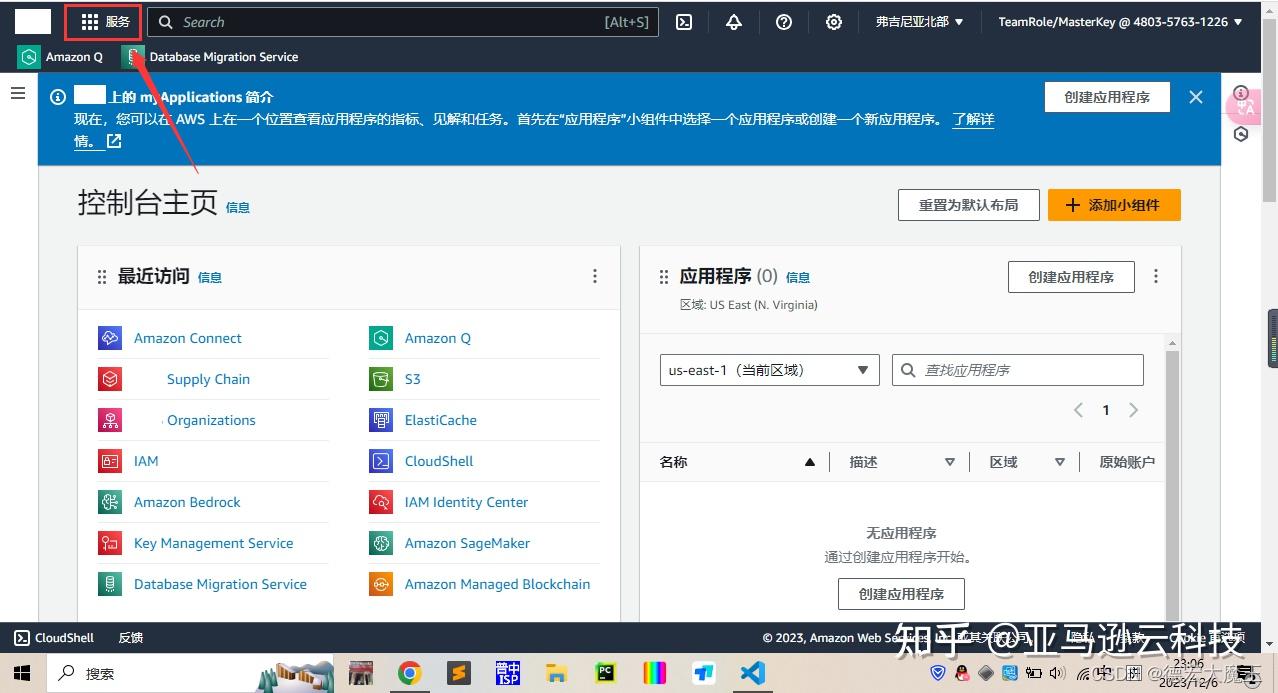Screen dimensions: 1278x693
Task: Open IAM from recently visited list
Action: [x=146, y=461]
